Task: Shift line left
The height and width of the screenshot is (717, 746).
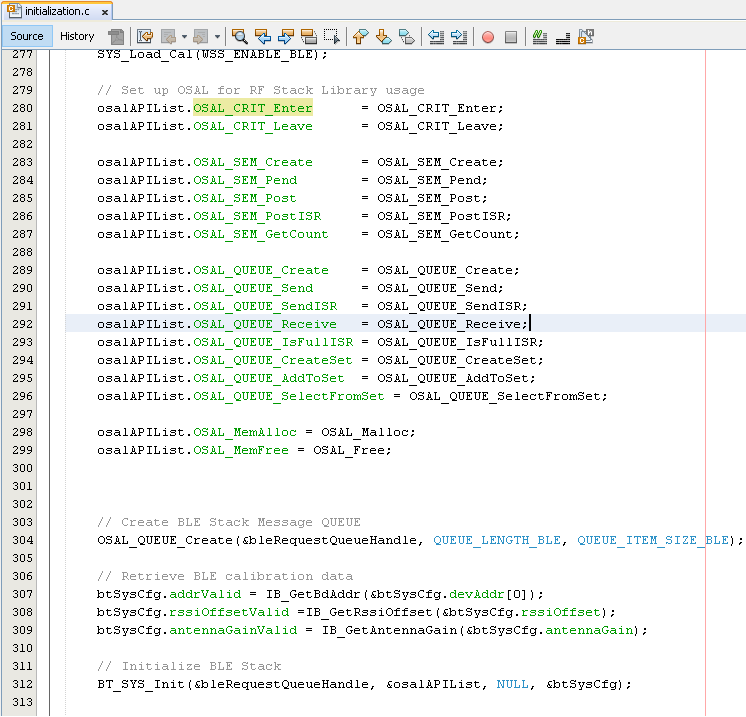Action: 436,37
